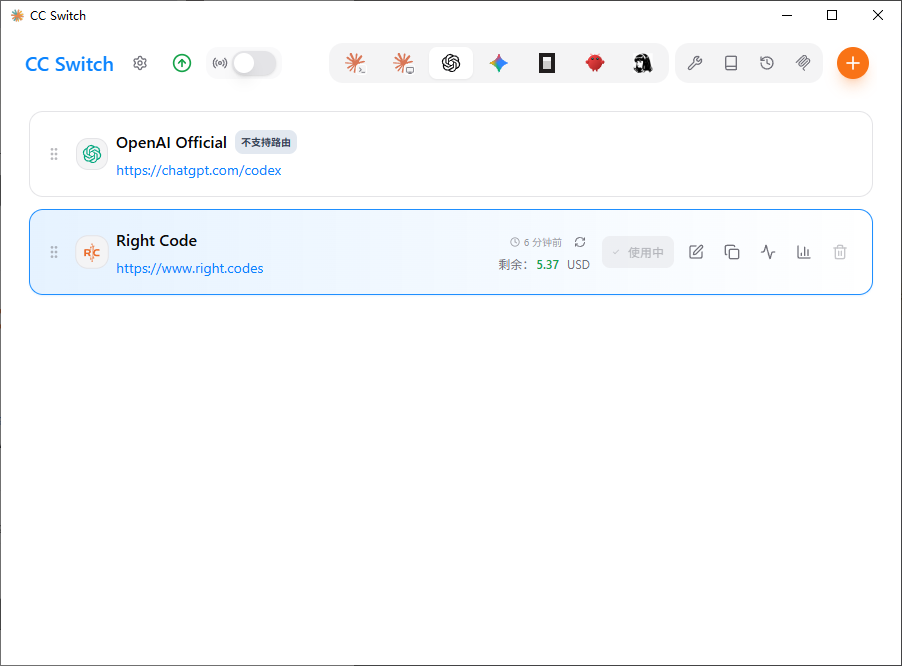Open the www.right.codes link

point(190,268)
